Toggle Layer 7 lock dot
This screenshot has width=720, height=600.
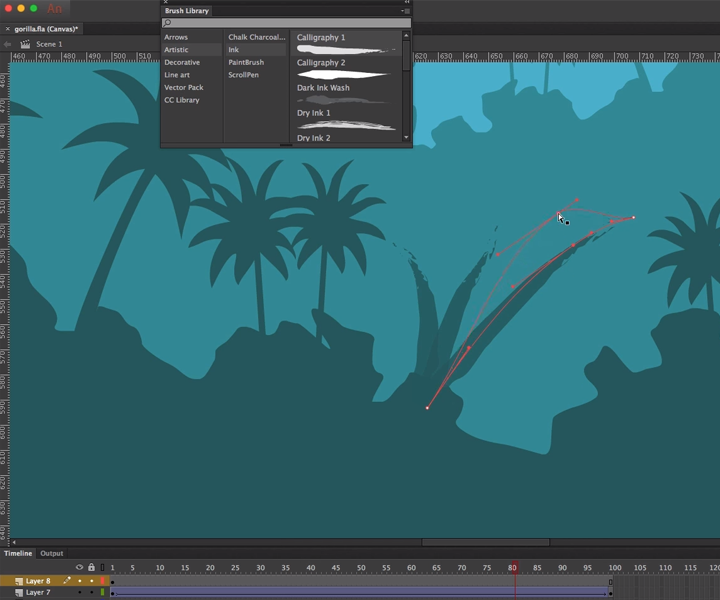(x=91, y=593)
